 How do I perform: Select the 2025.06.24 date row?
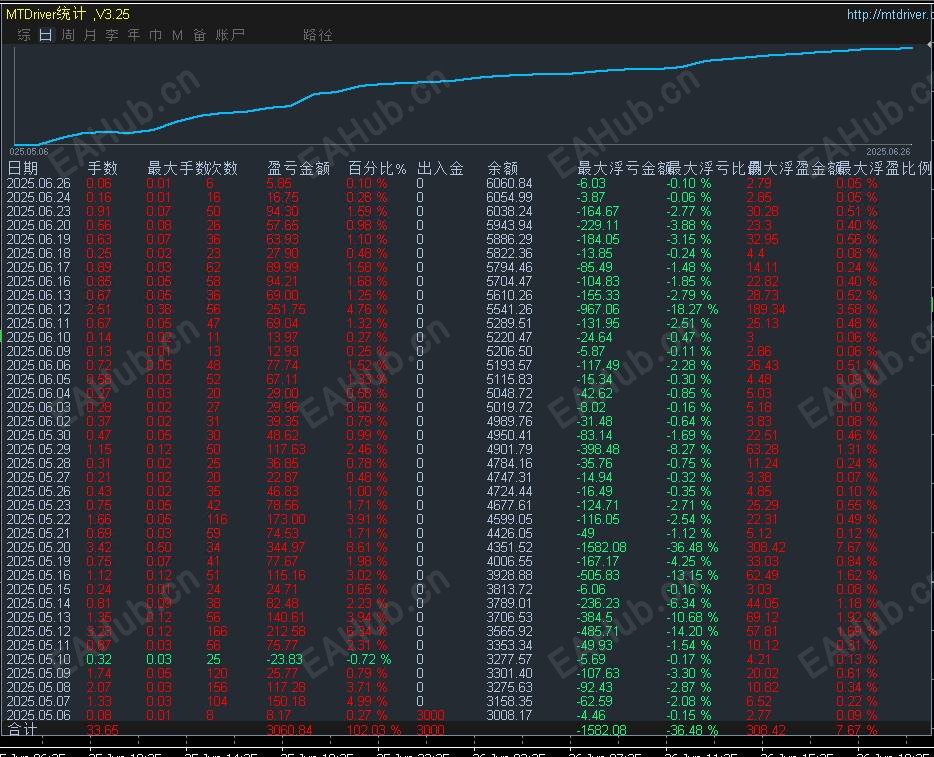(39, 197)
